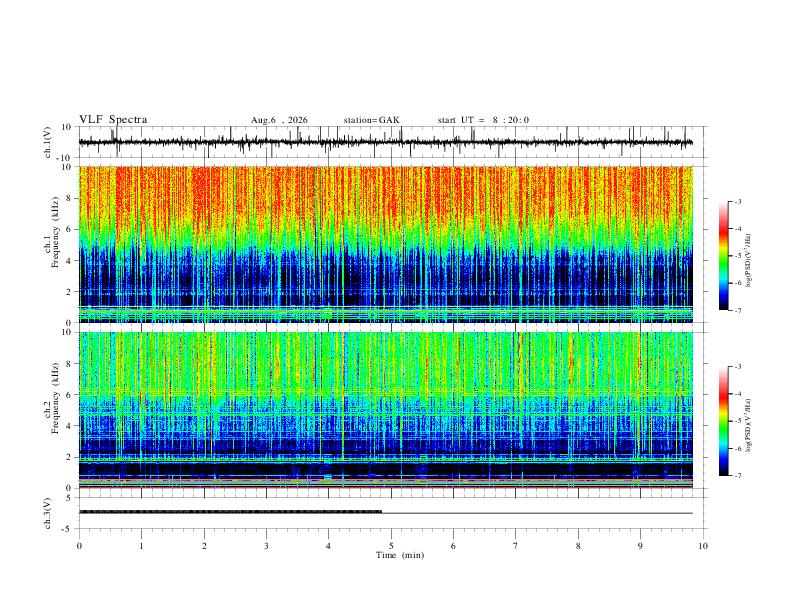Click inside the ch.1 spectrogram panel
Screen dimensions: 792x612
pos(385,244)
